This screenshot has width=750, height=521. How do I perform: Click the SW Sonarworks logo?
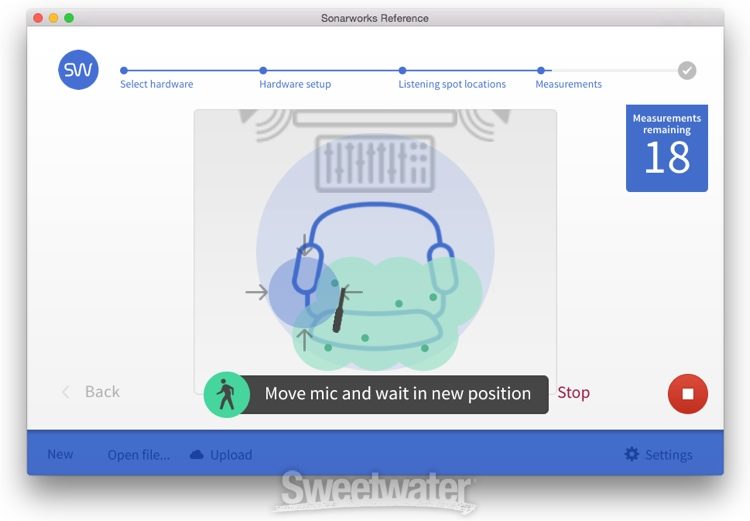(78, 70)
